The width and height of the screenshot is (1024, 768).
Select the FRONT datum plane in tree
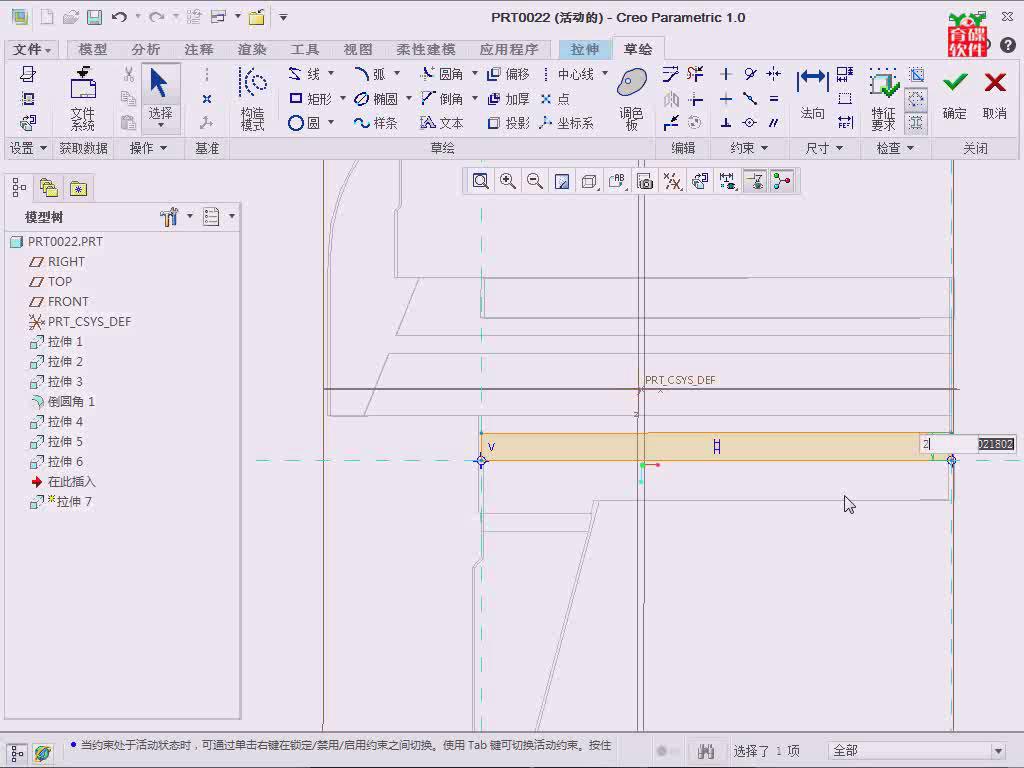coord(59,301)
